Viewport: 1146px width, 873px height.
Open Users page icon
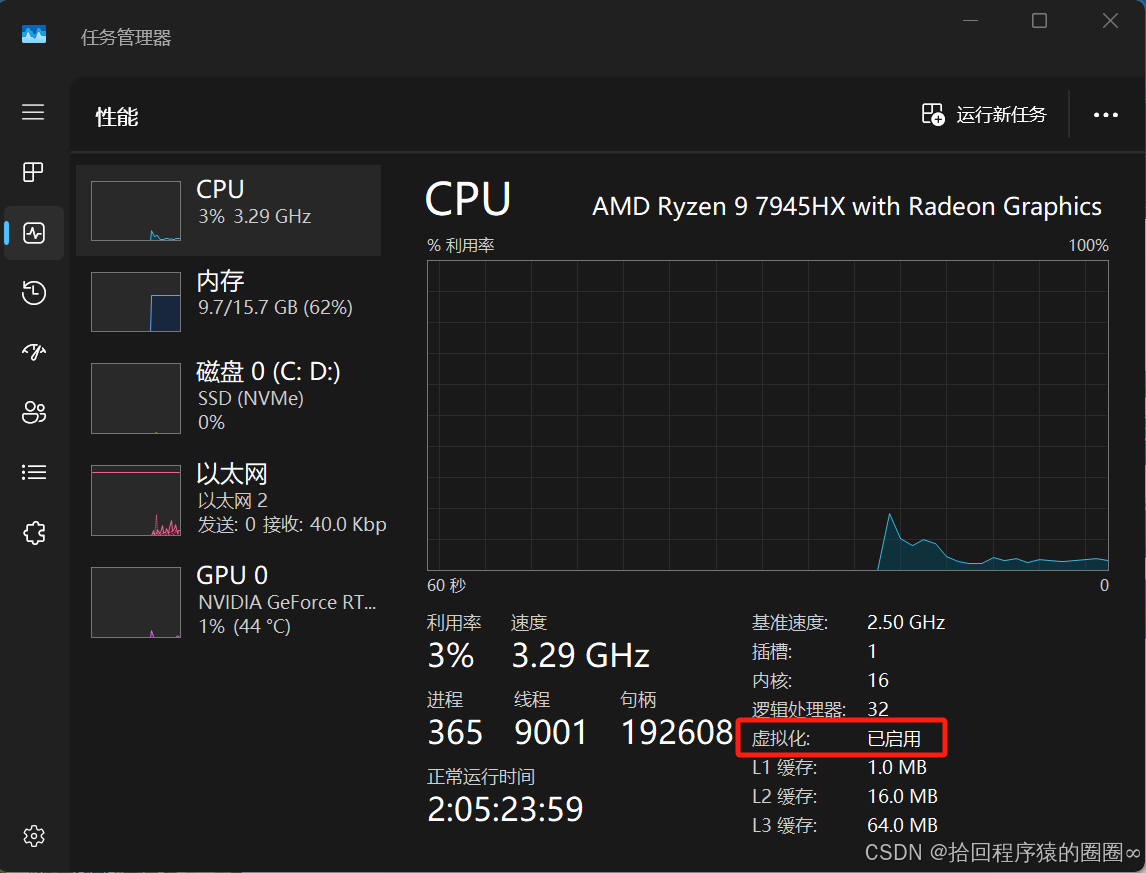click(34, 412)
